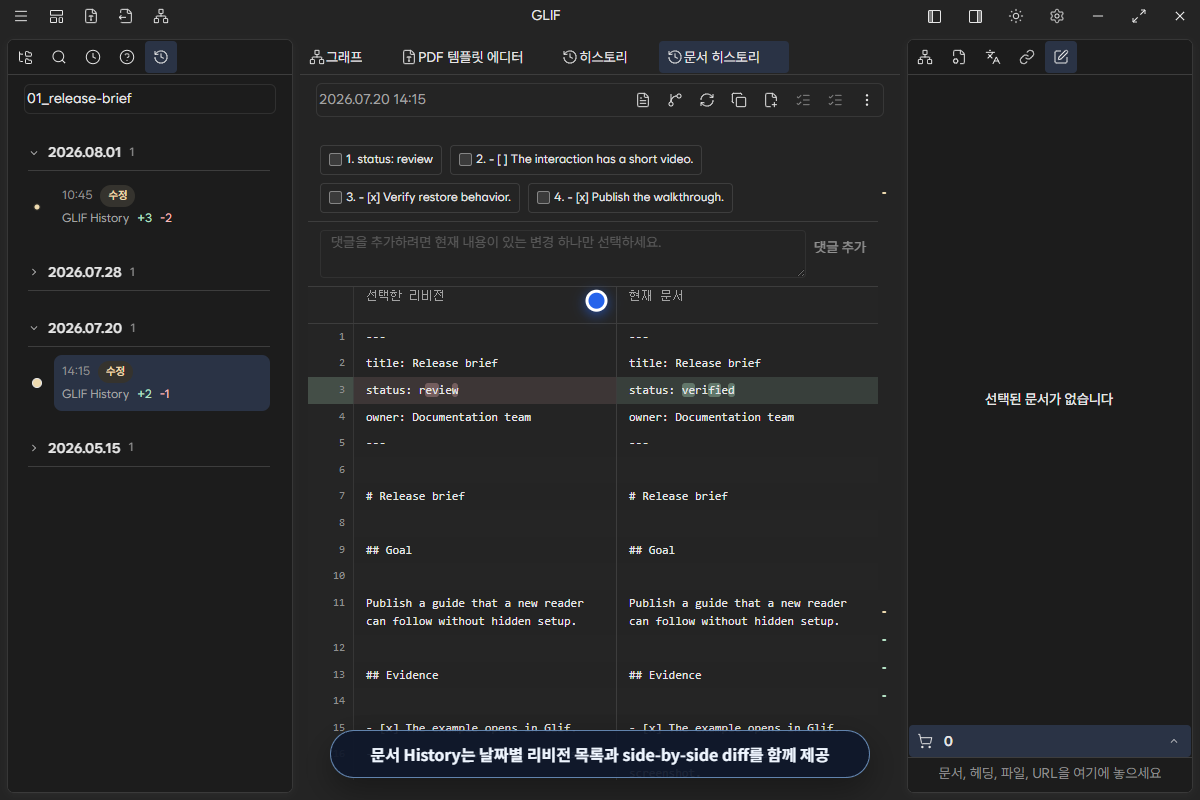Click the cart drop zone hint text
The height and width of the screenshot is (800, 1200).
click(1049, 773)
